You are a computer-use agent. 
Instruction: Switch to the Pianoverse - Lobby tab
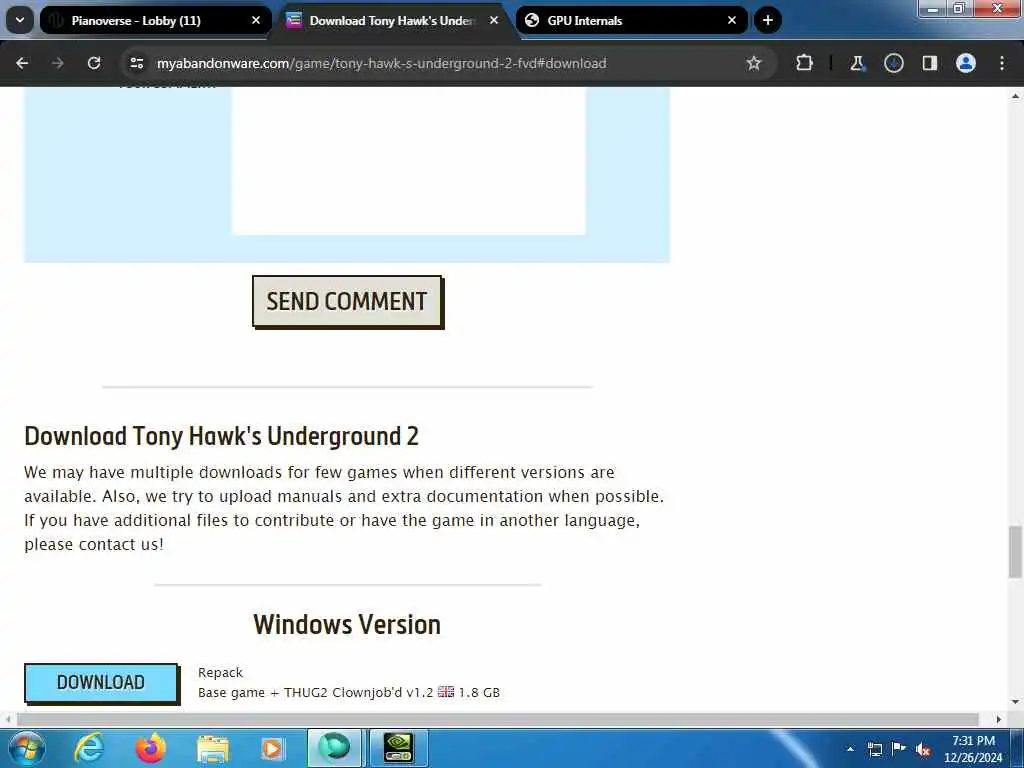155,20
